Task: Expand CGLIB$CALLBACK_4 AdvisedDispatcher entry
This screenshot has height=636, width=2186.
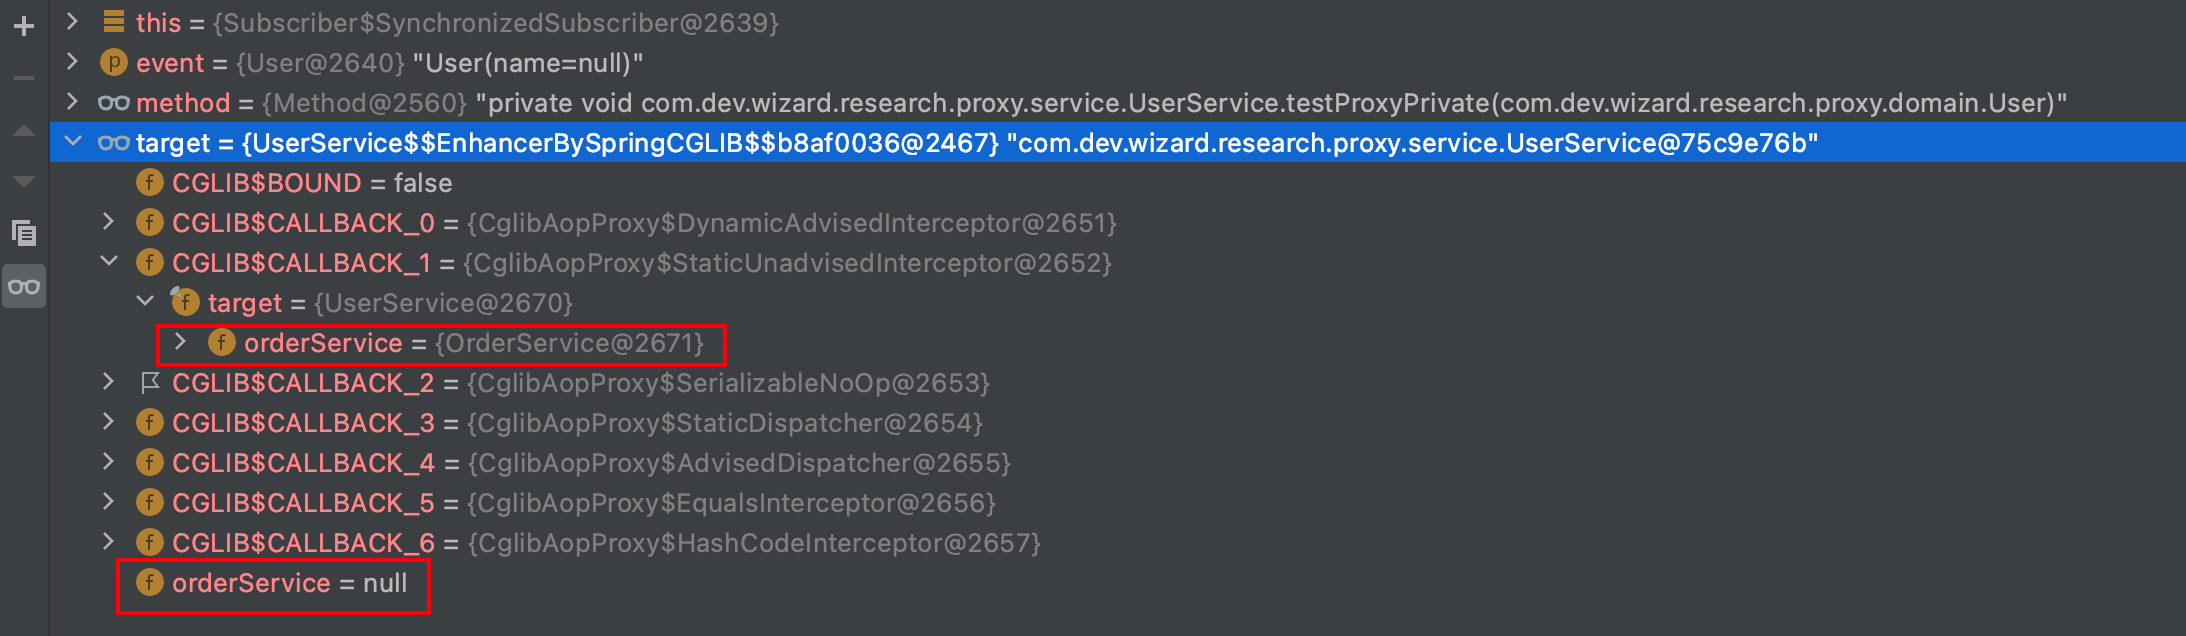Action: click(108, 462)
